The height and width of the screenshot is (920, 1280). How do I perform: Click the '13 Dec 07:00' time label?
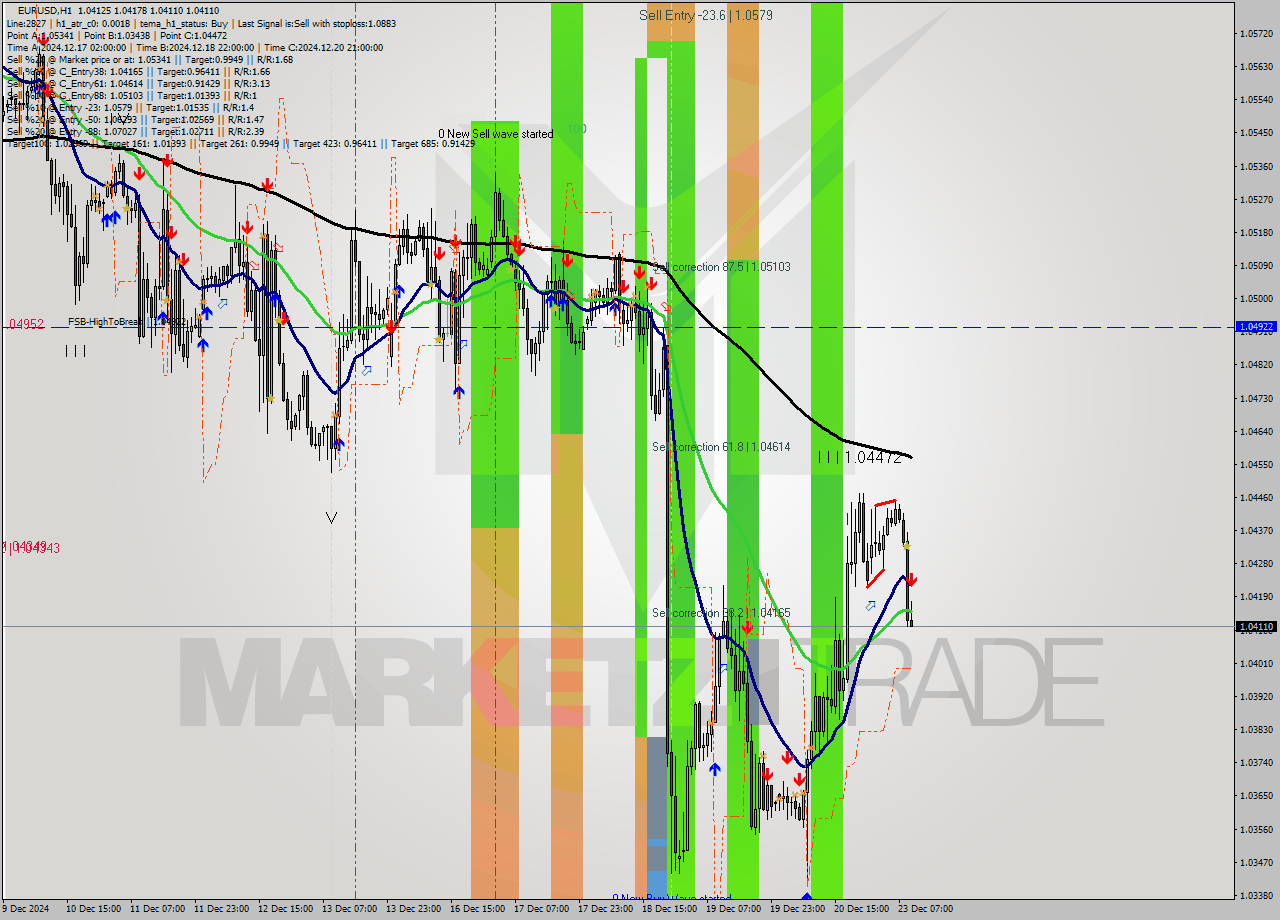click(x=351, y=909)
